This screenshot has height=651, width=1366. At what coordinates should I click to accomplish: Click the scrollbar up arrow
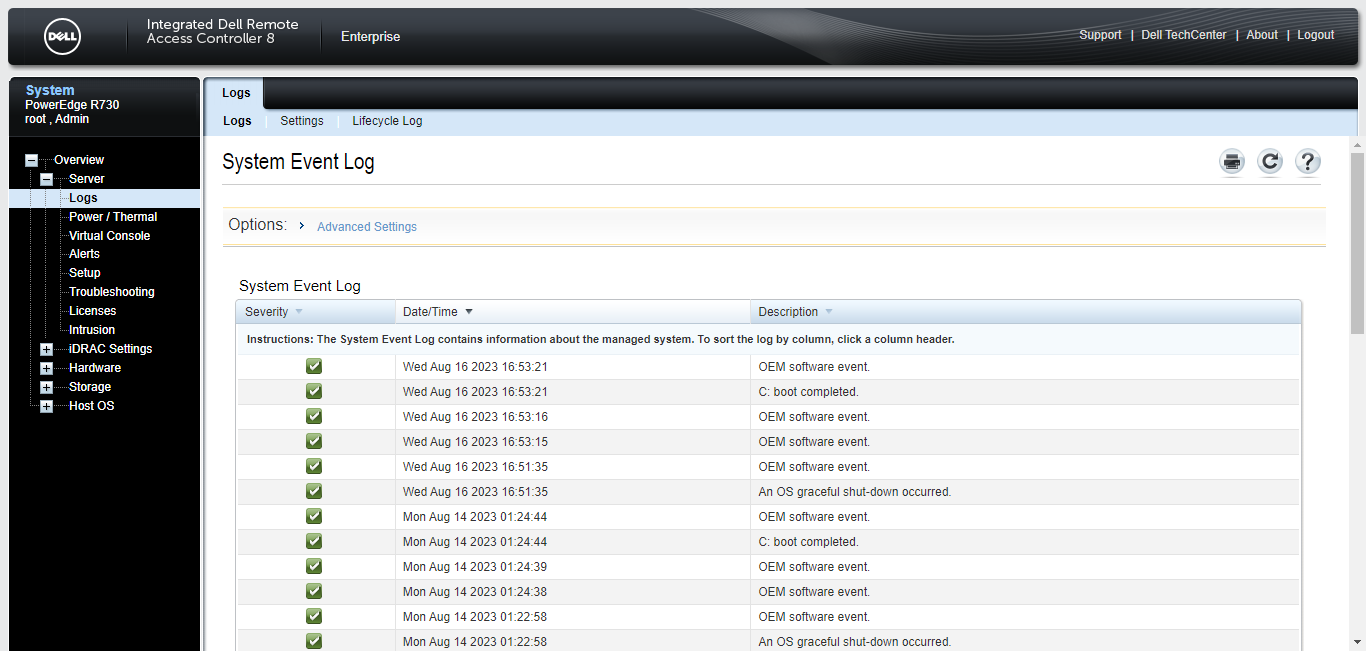click(1357, 145)
